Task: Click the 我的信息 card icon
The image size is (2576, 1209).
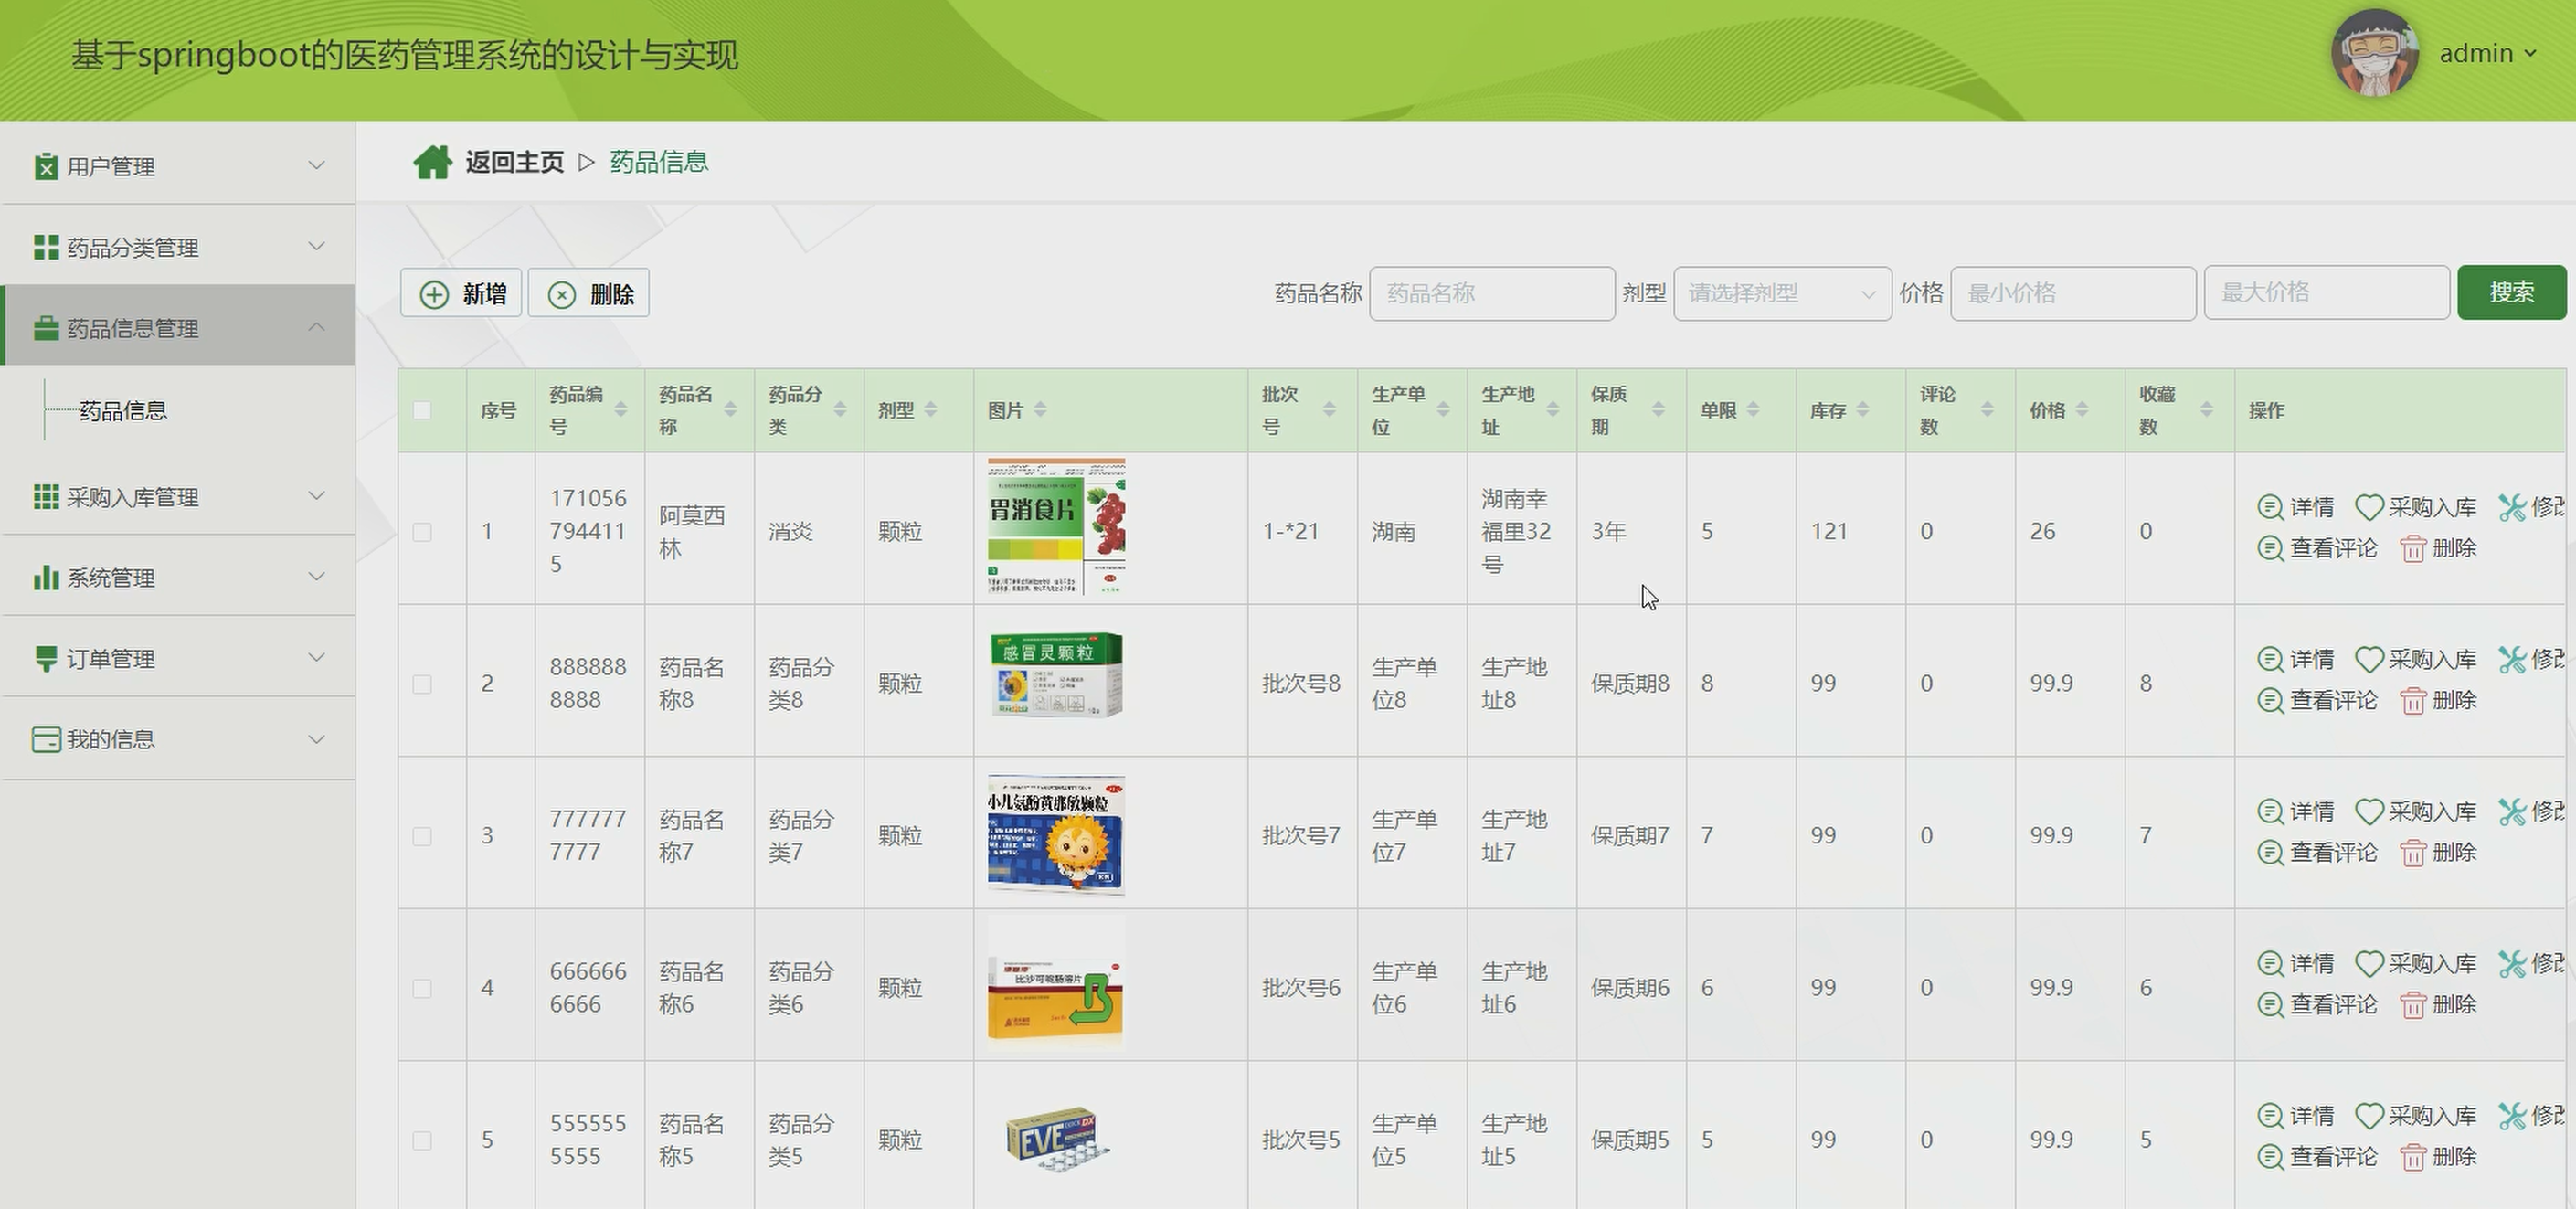Action: click(x=46, y=740)
